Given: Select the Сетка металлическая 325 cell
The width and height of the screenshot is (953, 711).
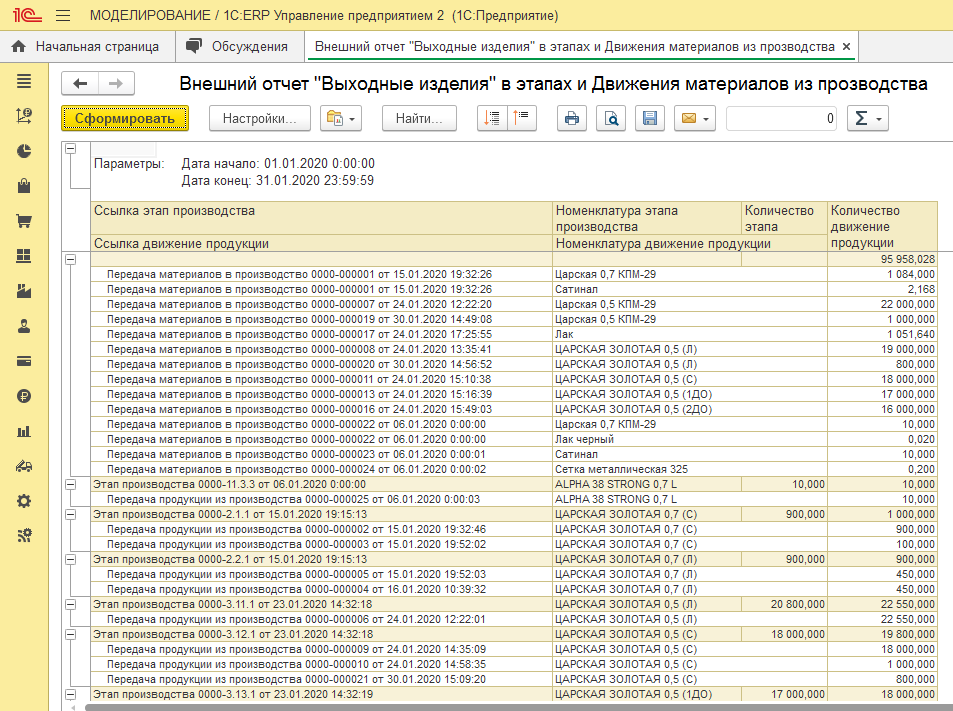Looking at the screenshot, I should tap(690, 469).
